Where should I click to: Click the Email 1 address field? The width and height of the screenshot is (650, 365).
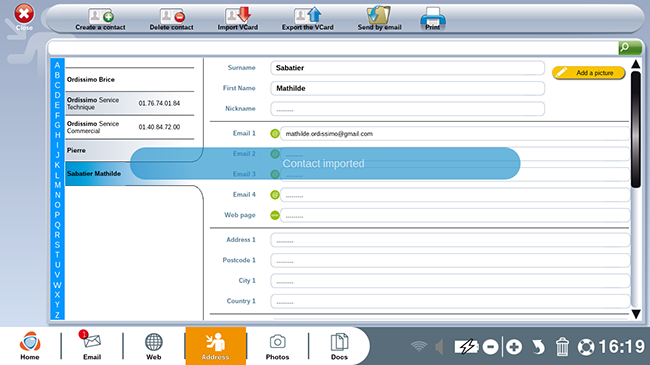[455, 134]
